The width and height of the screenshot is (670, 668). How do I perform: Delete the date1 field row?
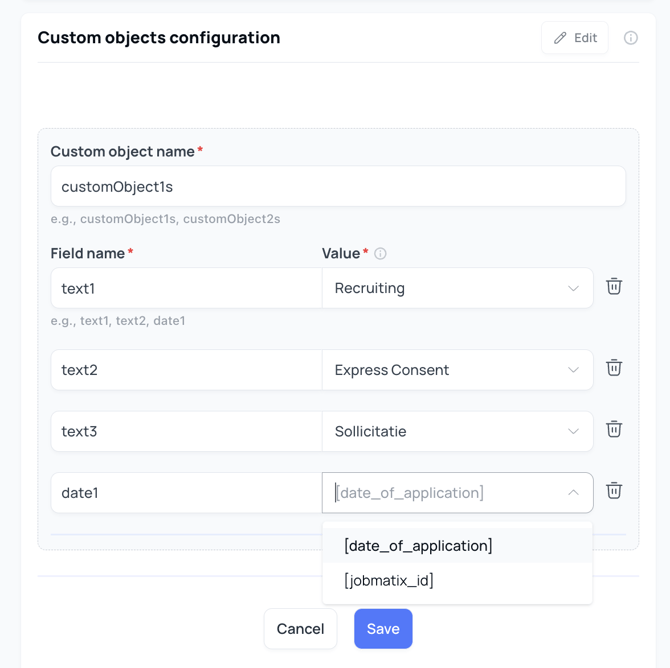coord(614,491)
